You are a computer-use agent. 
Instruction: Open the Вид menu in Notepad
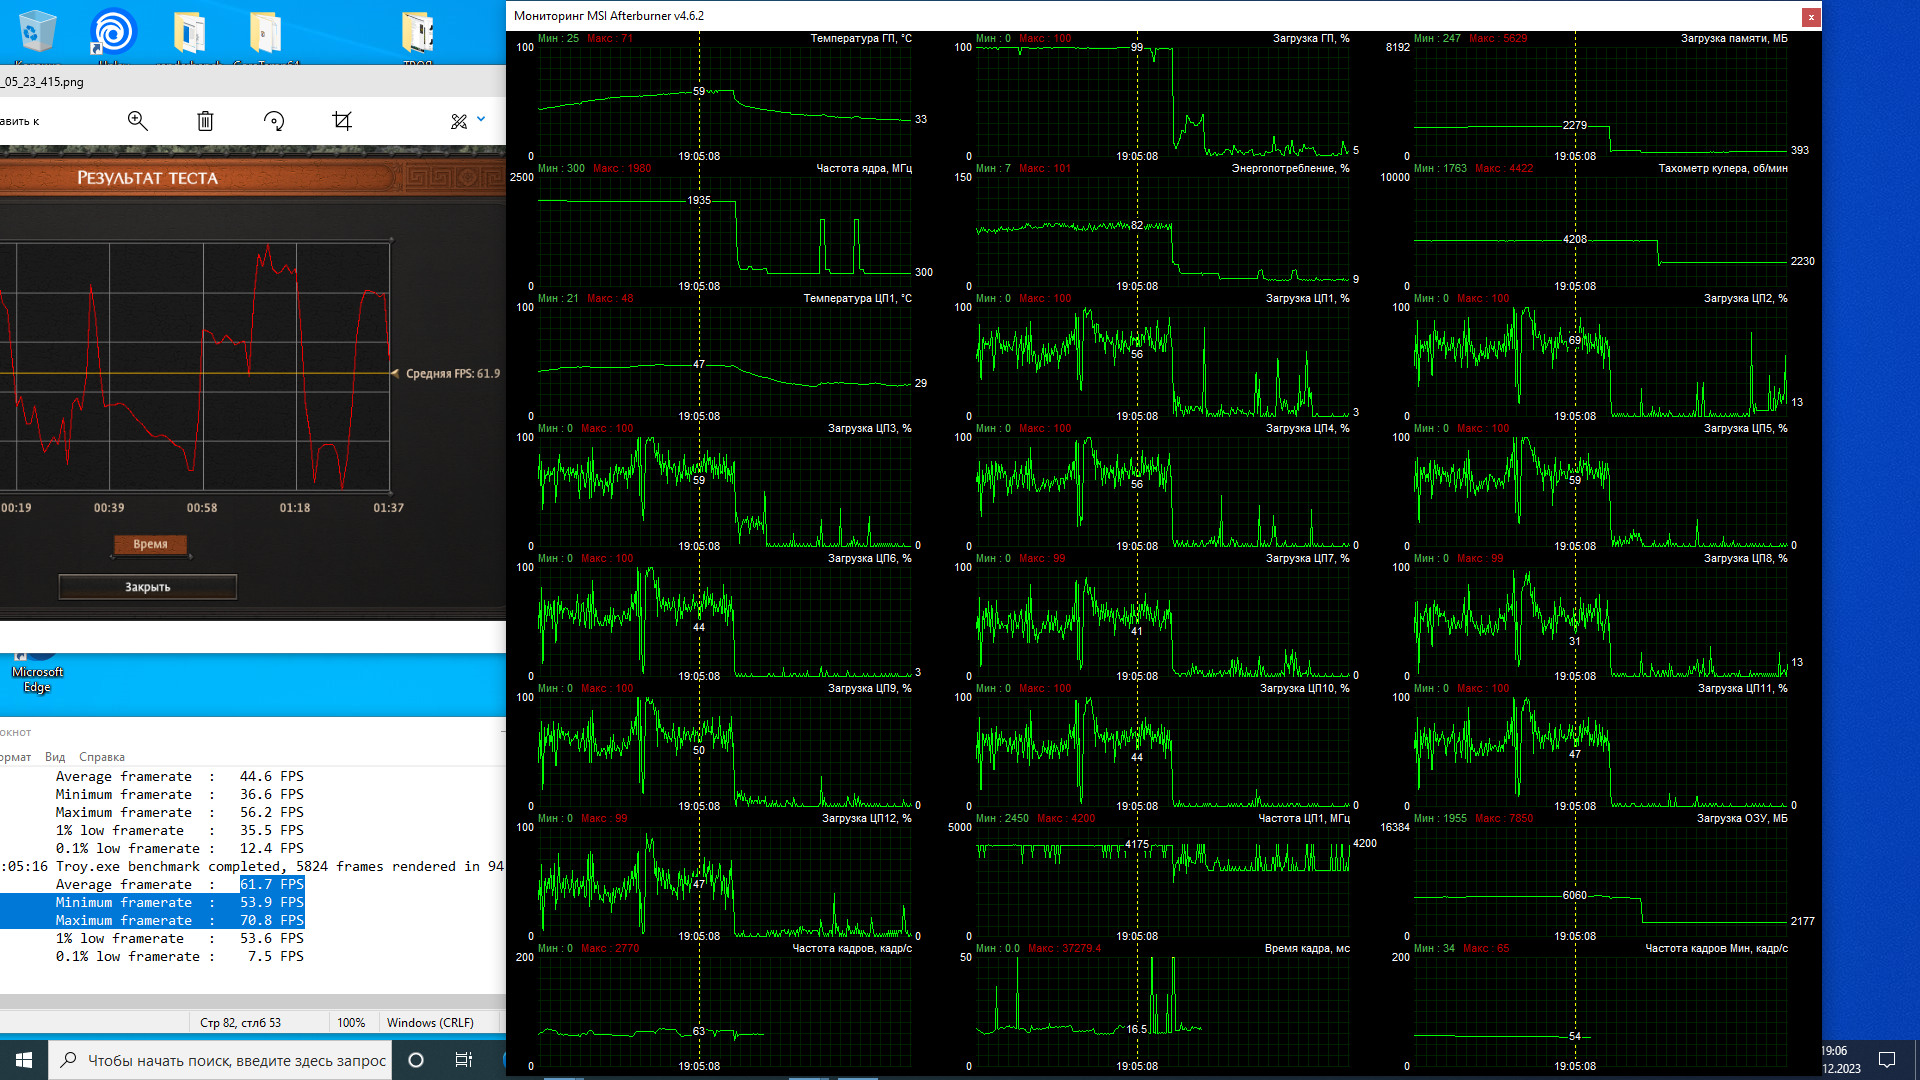55,757
